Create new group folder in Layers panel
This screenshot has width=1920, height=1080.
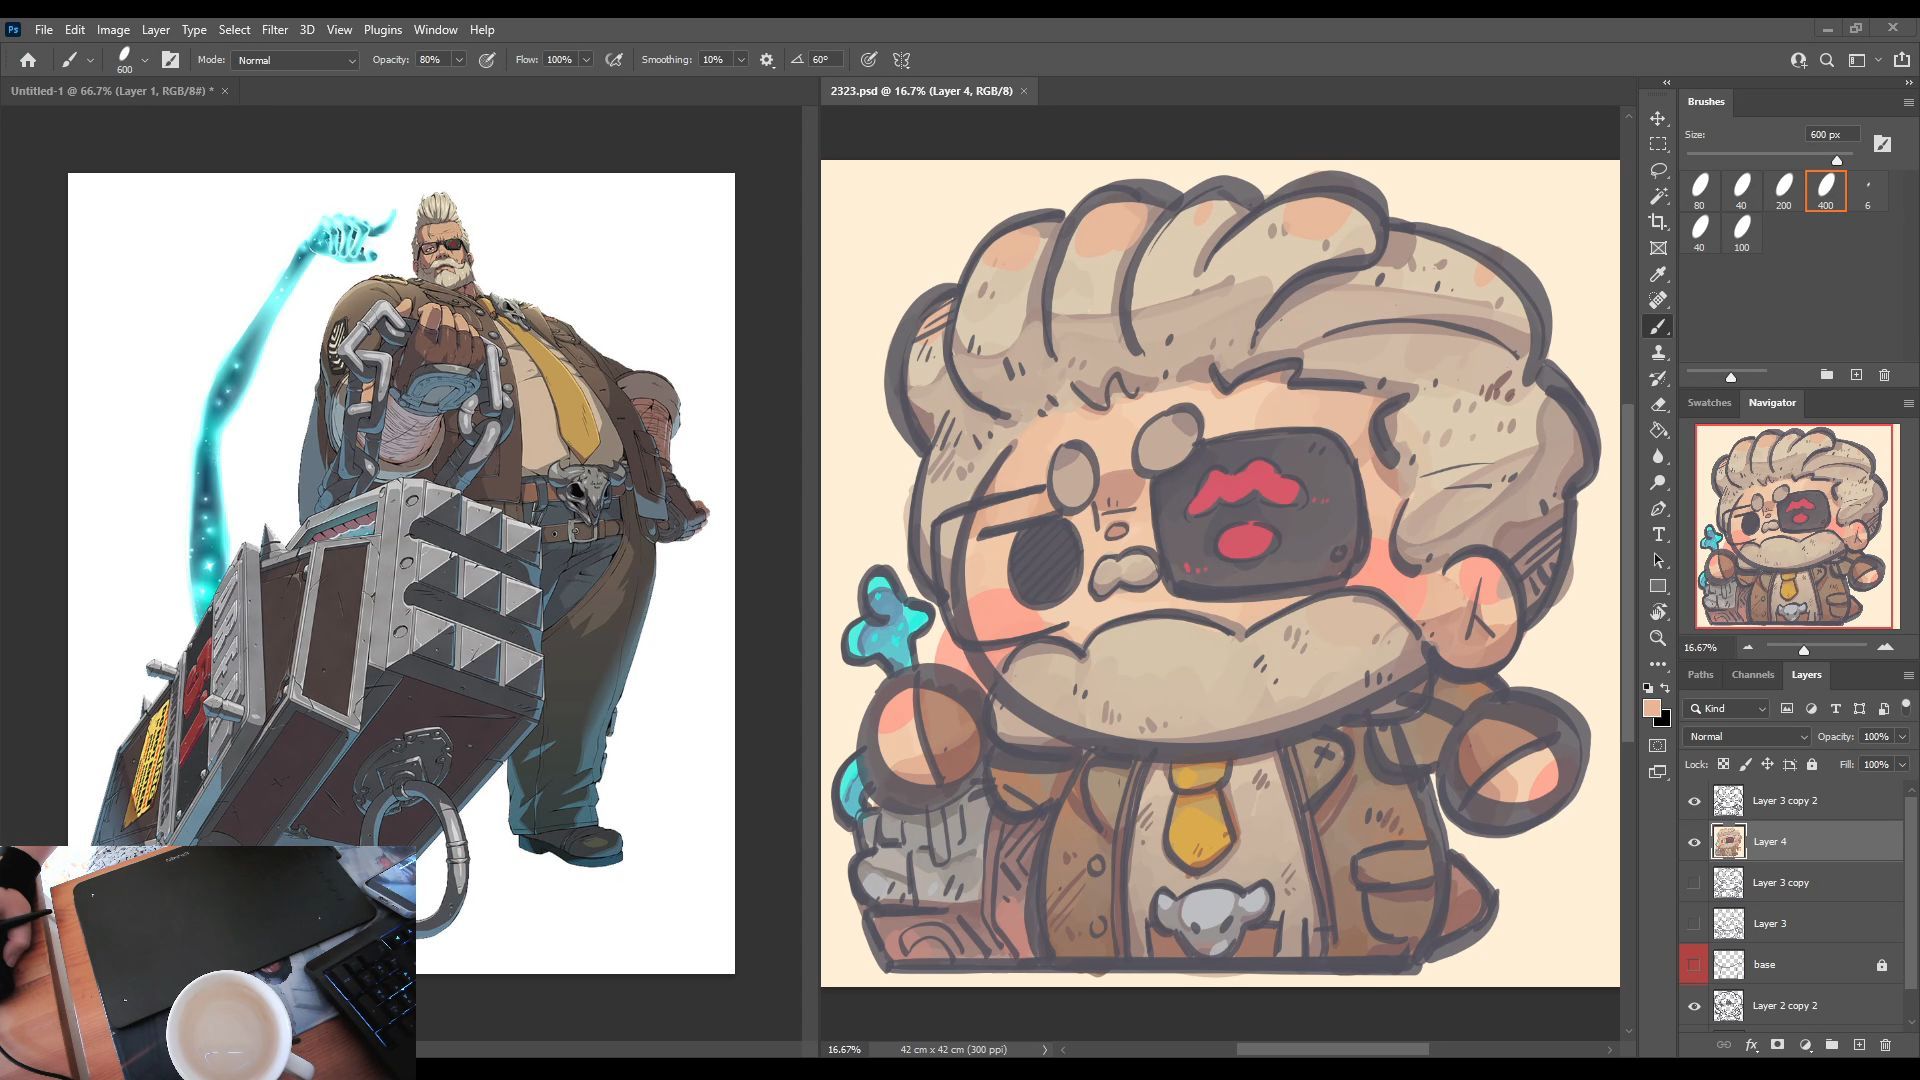tap(1832, 1045)
